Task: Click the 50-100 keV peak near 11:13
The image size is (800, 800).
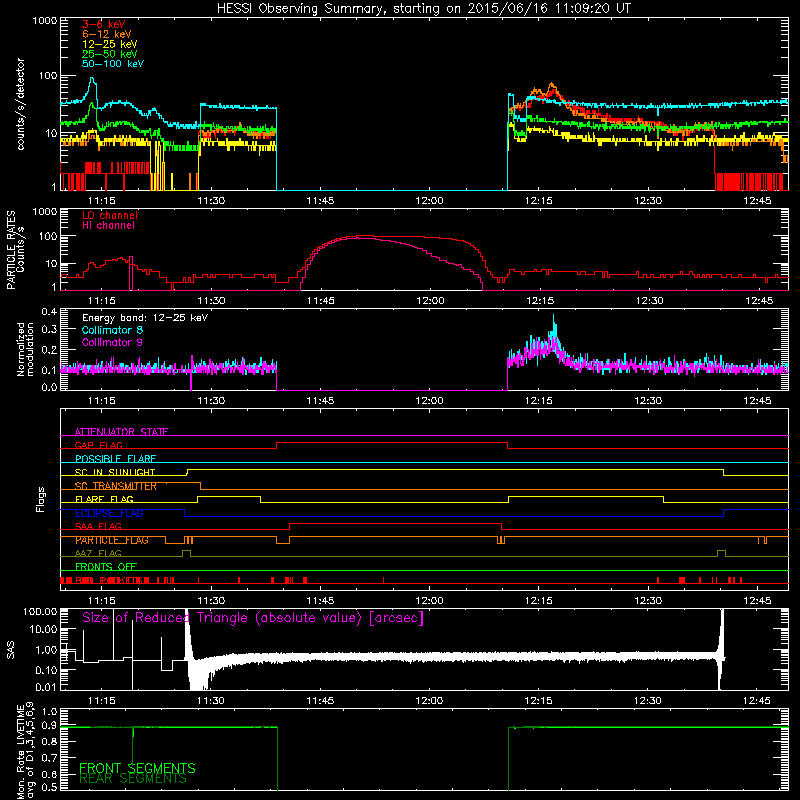Action: coord(92,79)
